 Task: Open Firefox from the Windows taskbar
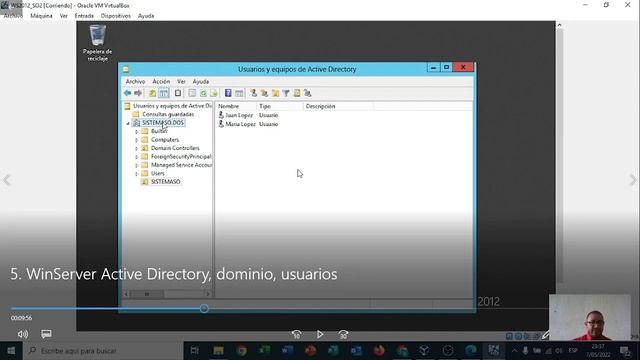[379, 351]
